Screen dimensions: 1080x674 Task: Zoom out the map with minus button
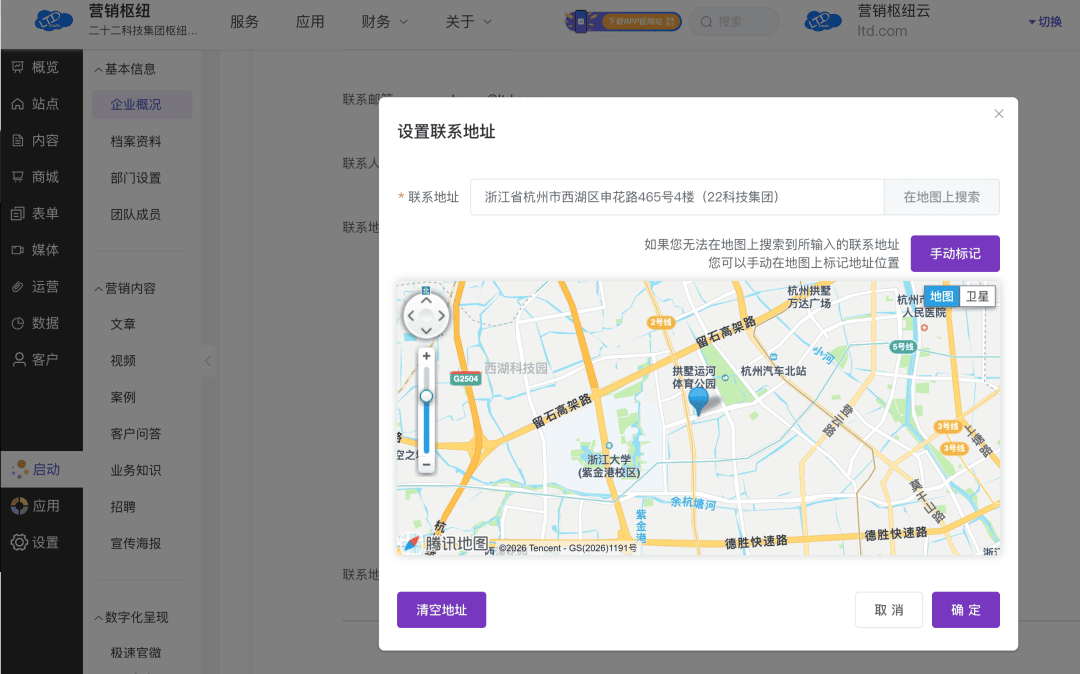tap(426, 465)
